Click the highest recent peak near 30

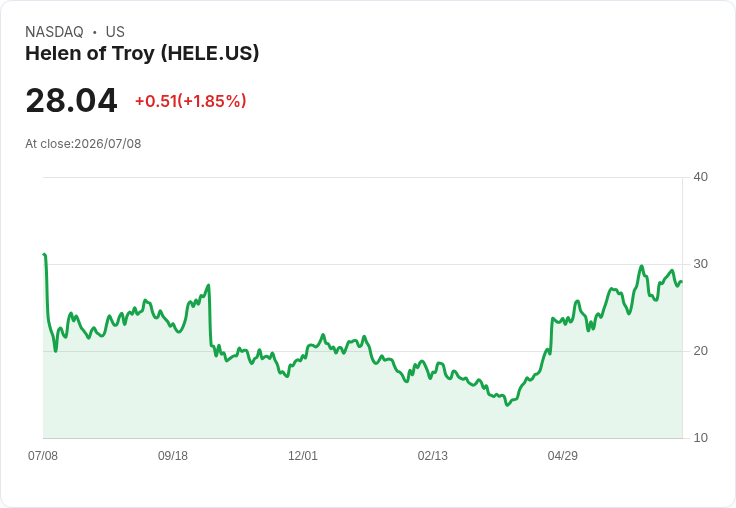tap(642, 266)
